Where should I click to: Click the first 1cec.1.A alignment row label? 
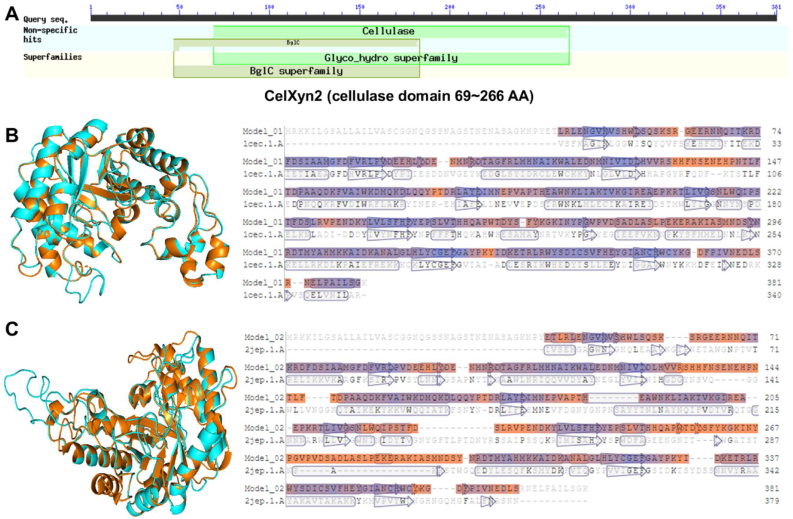[x=262, y=144]
